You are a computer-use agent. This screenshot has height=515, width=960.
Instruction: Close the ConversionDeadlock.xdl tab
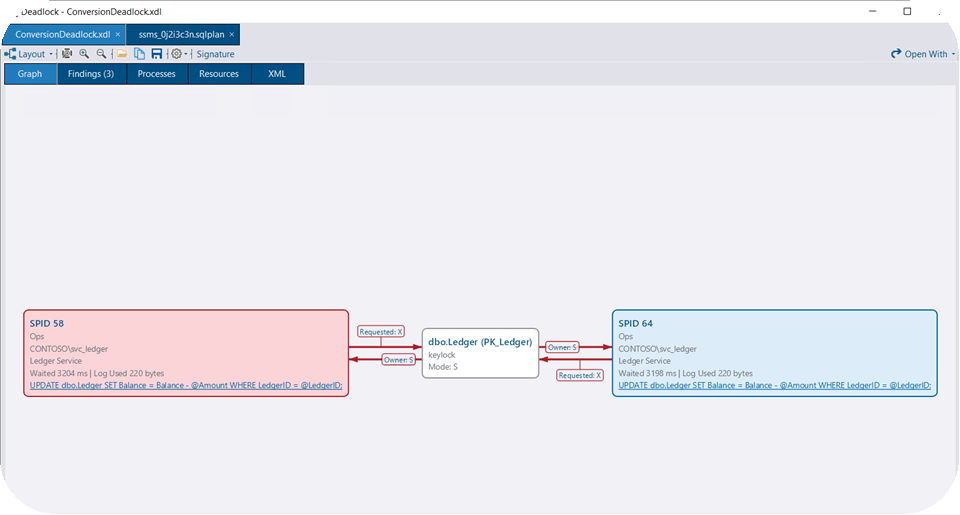[x=118, y=34]
